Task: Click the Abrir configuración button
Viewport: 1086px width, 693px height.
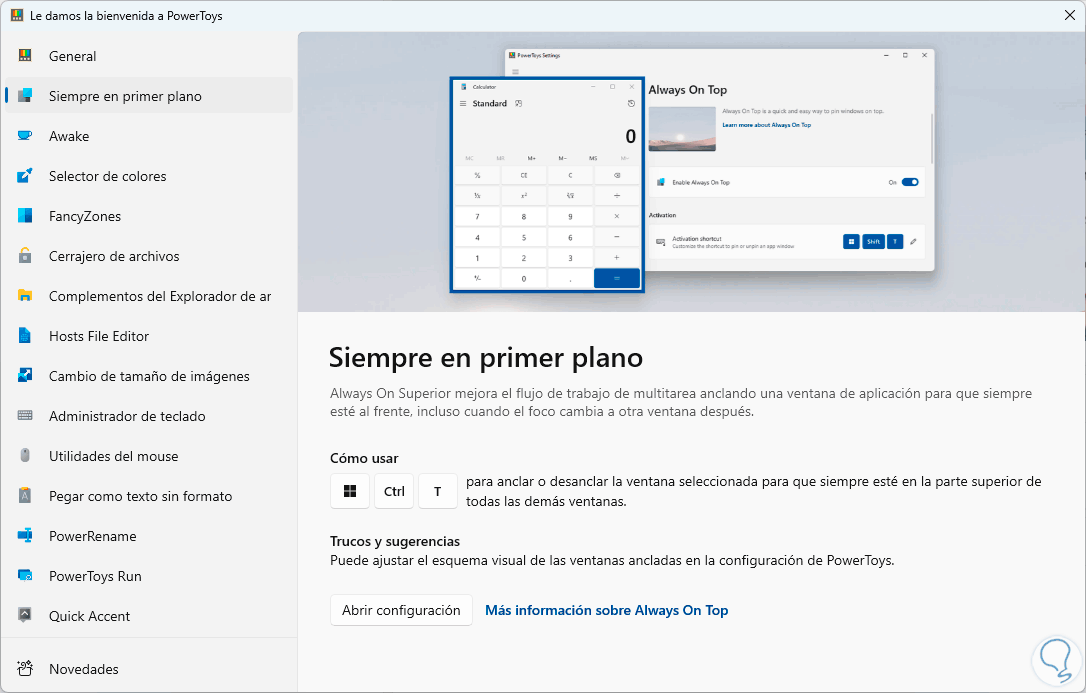Action: point(401,610)
